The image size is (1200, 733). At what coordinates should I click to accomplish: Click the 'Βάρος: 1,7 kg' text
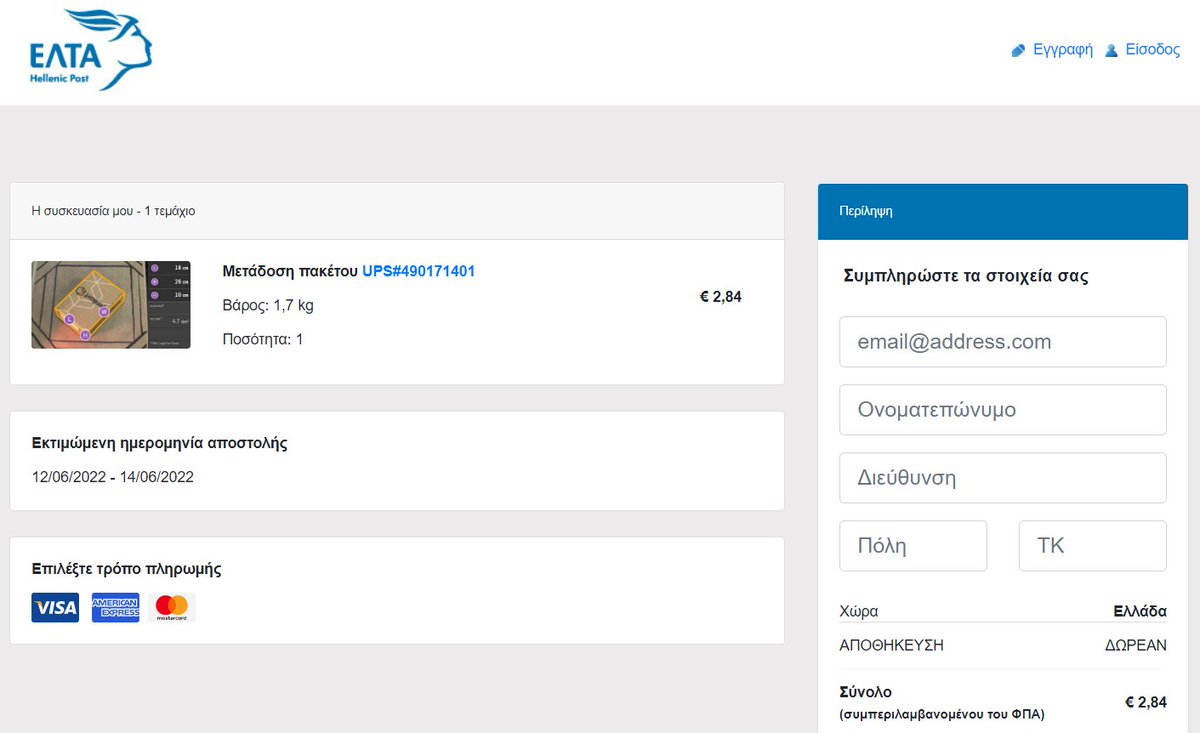(268, 305)
